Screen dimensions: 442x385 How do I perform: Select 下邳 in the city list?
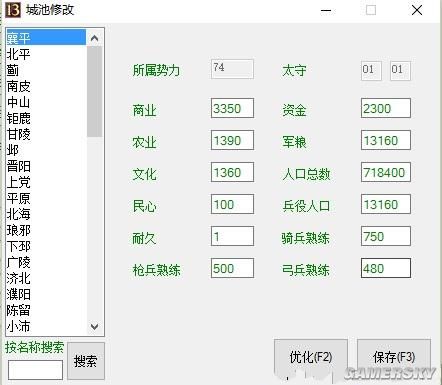click(46, 246)
